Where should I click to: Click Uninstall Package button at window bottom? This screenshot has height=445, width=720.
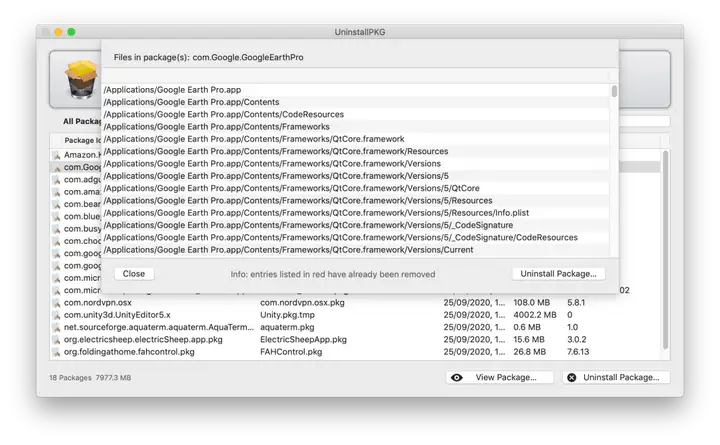click(616, 377)
